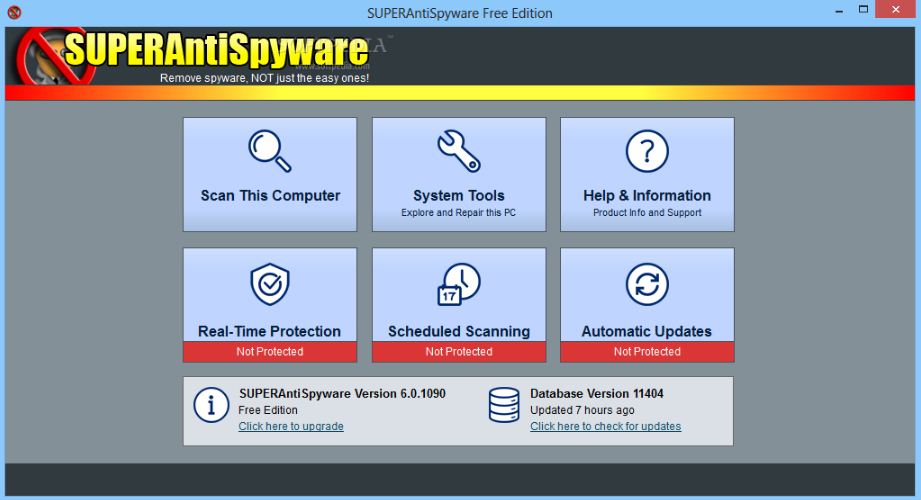Select Automatic Updates title text
Image resolution: width=921 pixels, height=500 pixels.
(647, 331)
